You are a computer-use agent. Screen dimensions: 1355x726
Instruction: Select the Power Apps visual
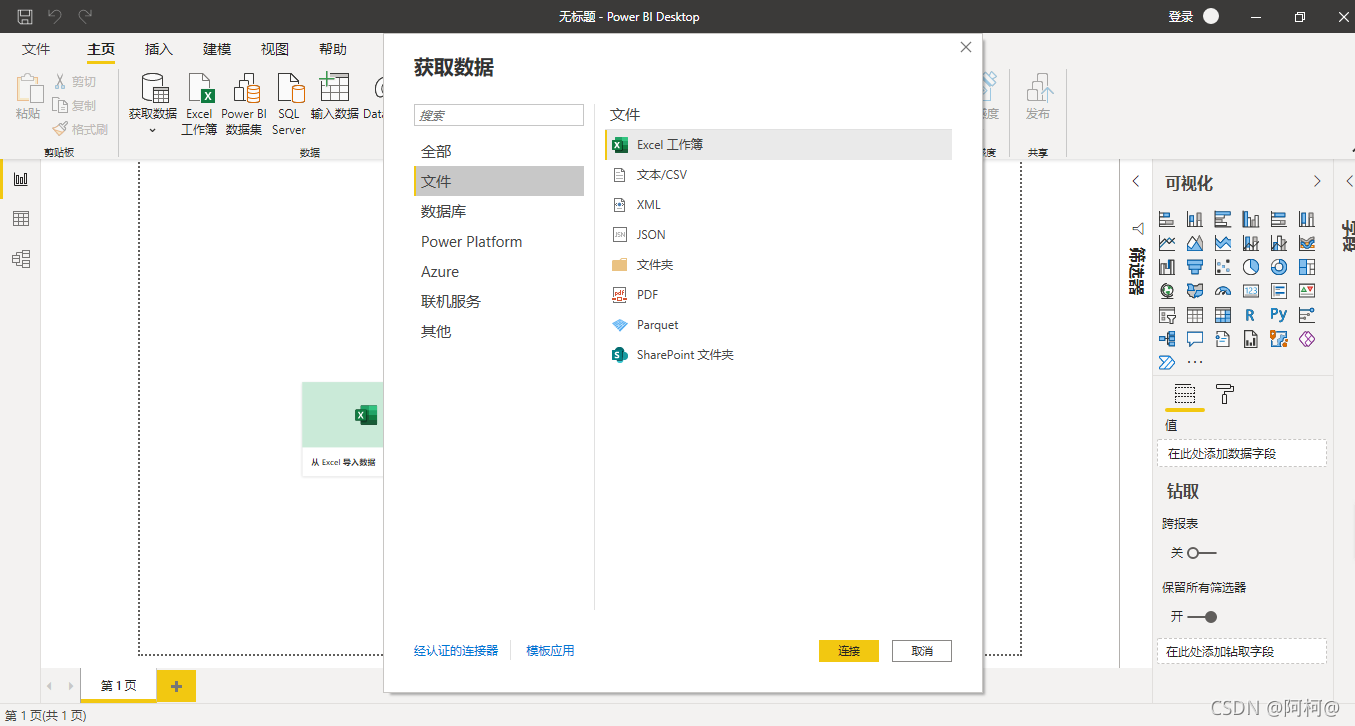tap(1307, 339)
